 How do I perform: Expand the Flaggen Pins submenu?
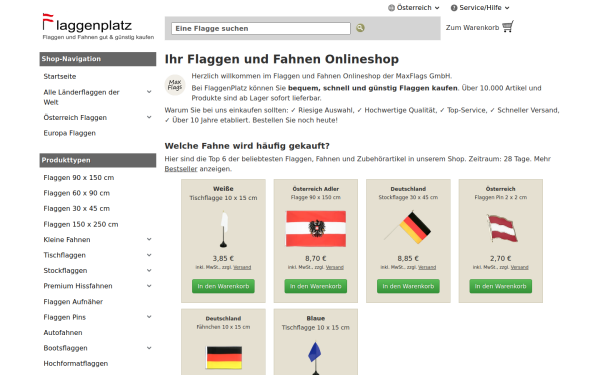click(149, 317)
